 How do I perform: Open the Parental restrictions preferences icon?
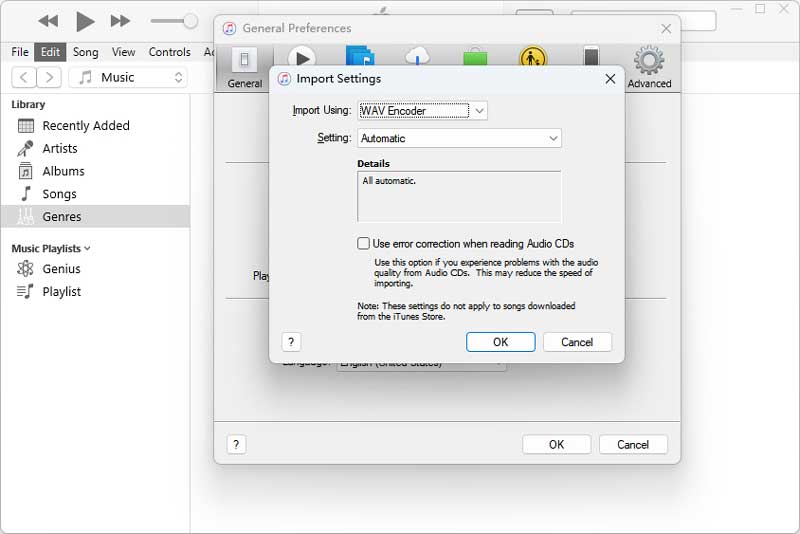533,60
